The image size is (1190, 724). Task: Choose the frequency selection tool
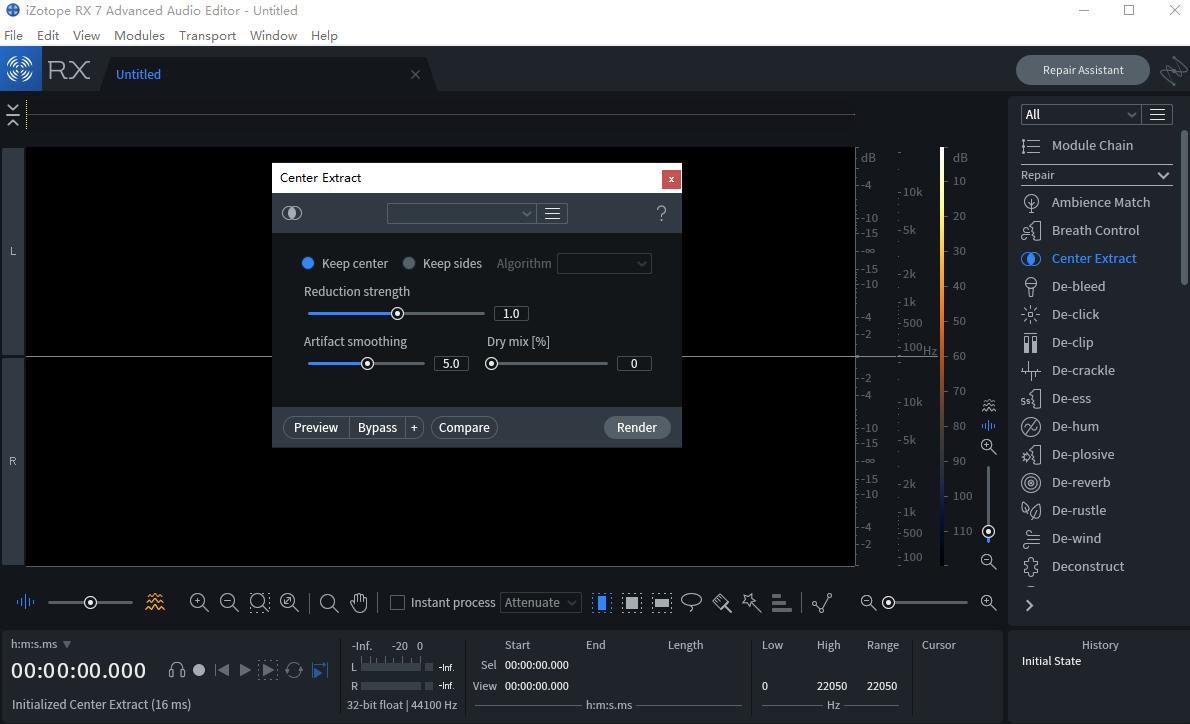click(x=662, y=603)
